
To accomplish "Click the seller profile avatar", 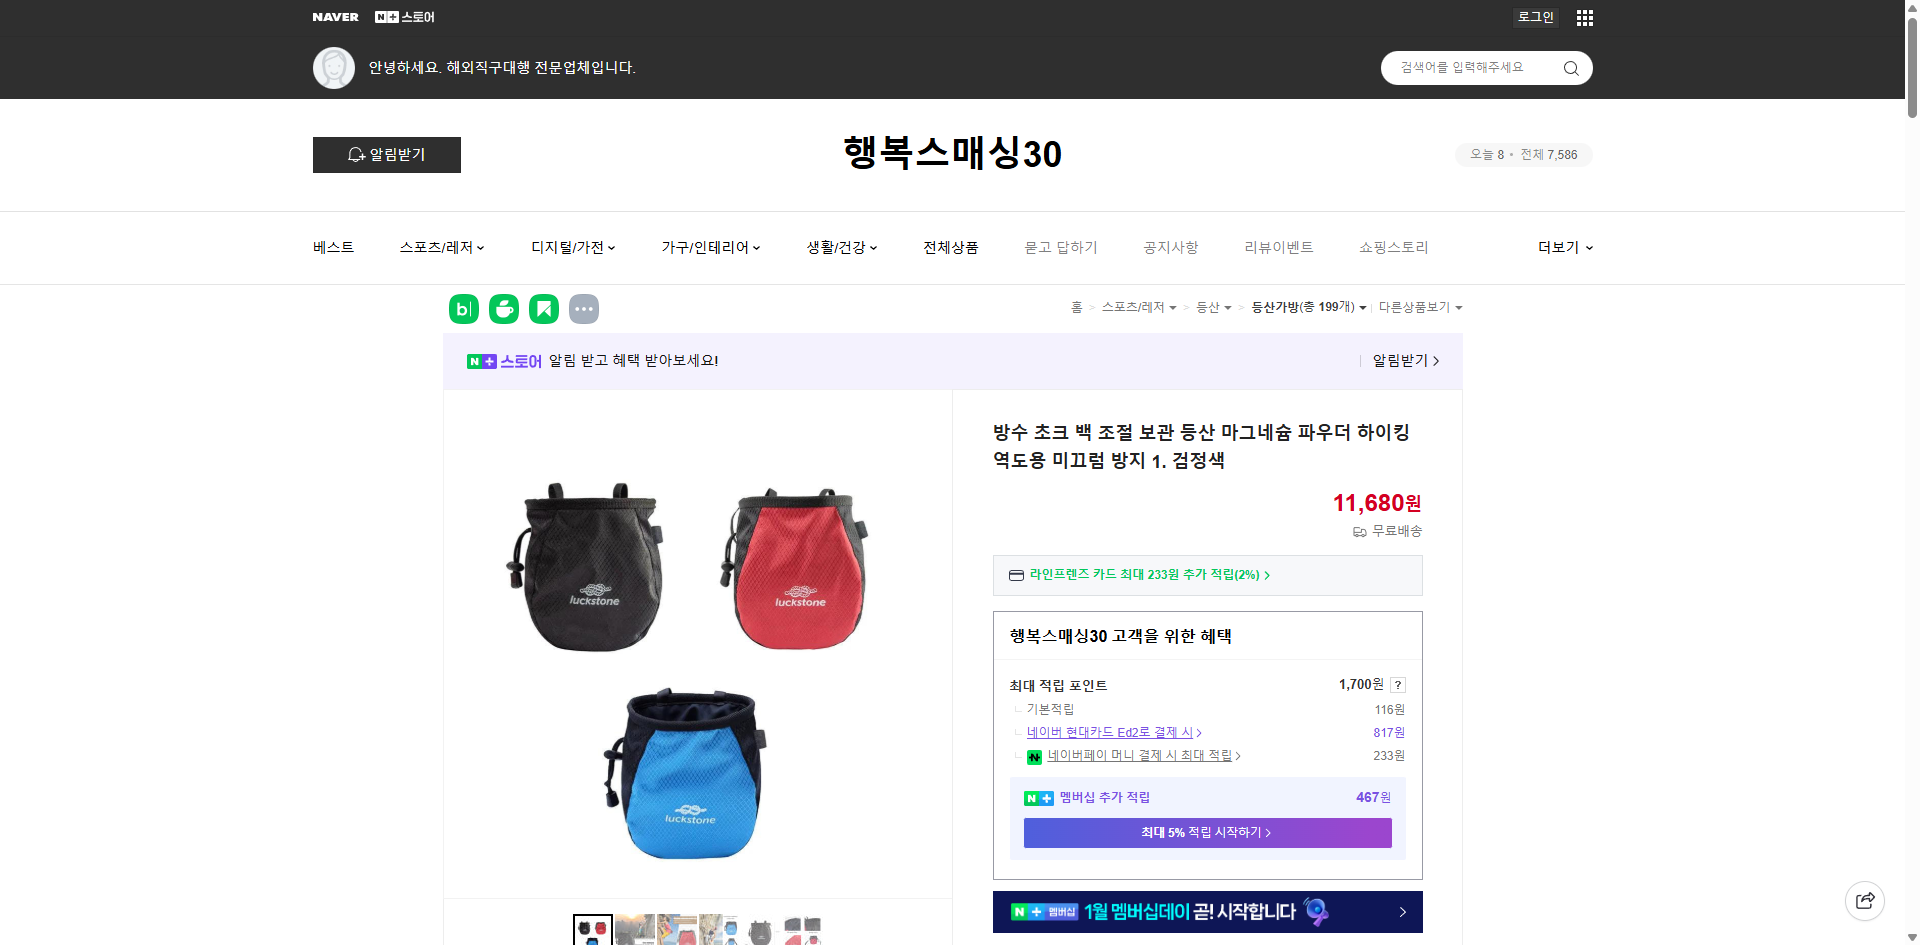I will [x=334, y=67].
